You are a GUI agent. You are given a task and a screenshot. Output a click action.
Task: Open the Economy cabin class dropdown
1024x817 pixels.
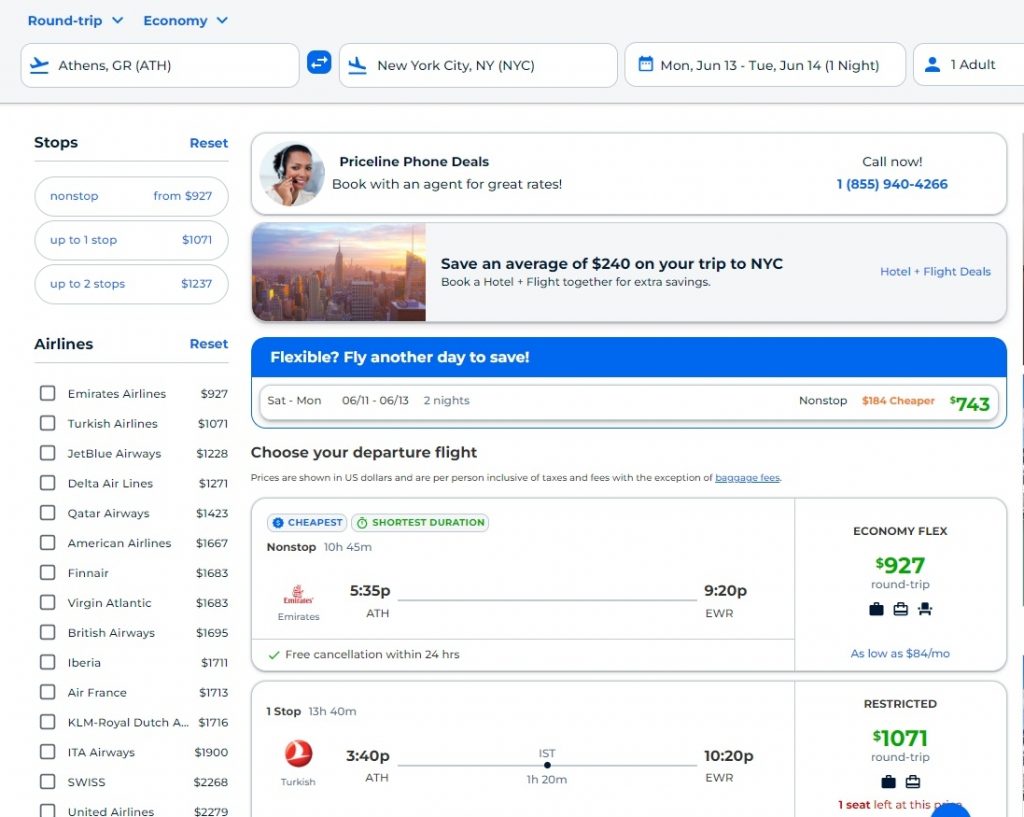[185, 20]
